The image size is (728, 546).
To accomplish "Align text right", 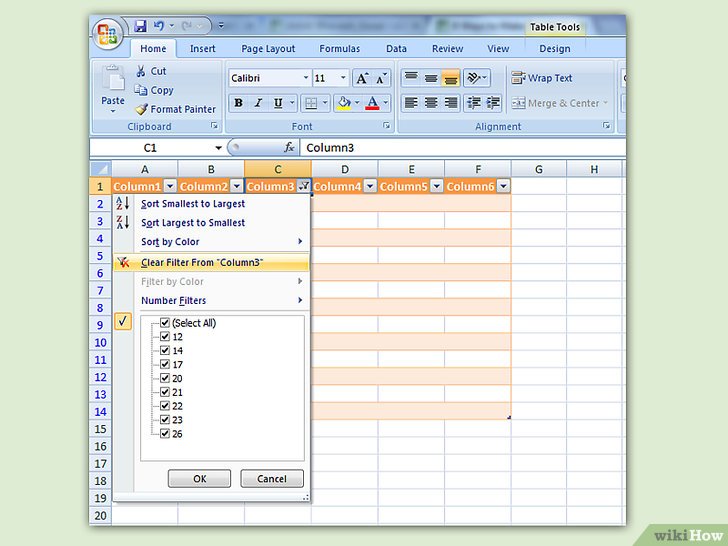I will pos(451,103).
